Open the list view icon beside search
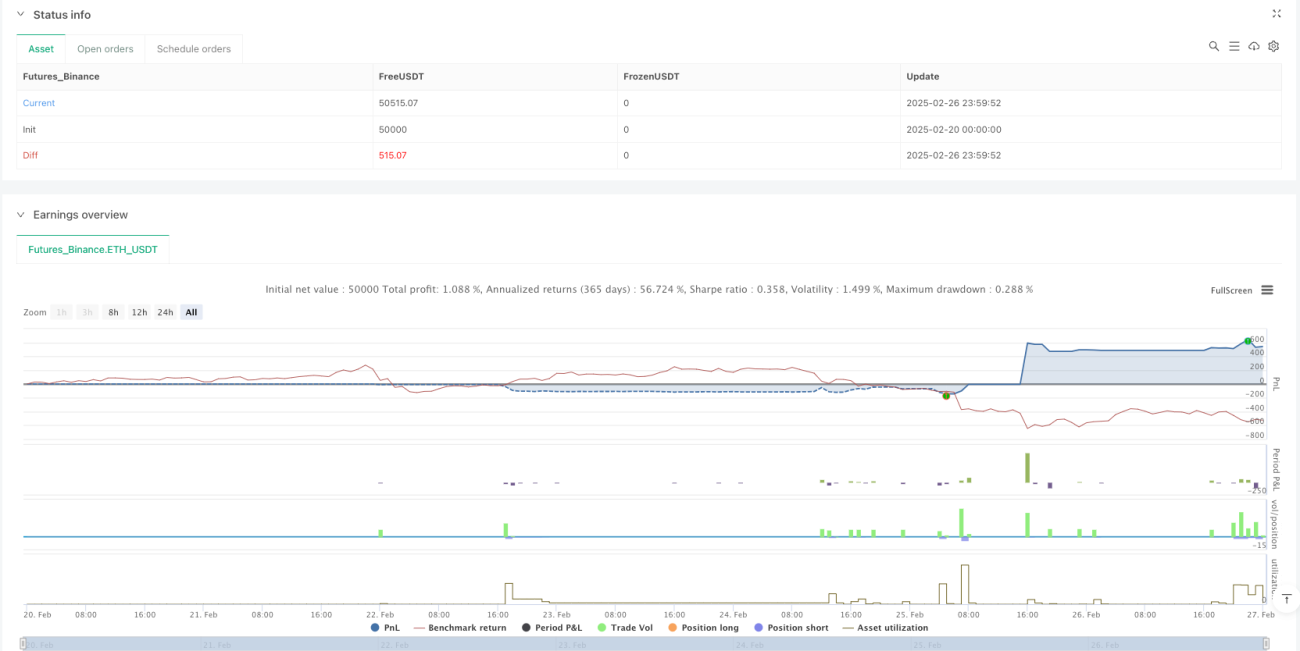The image size is (1300, 651). tap(1234, 46)
